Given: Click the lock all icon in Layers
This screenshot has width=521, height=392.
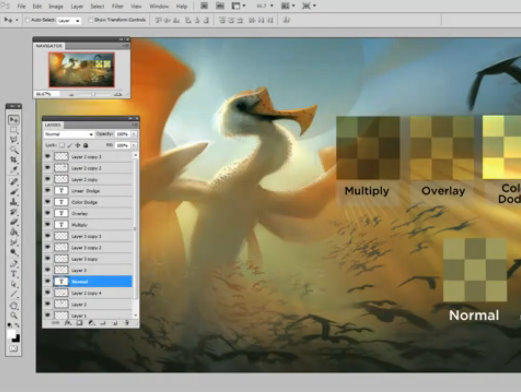Looking at the screenshot, I should [86, 145].
